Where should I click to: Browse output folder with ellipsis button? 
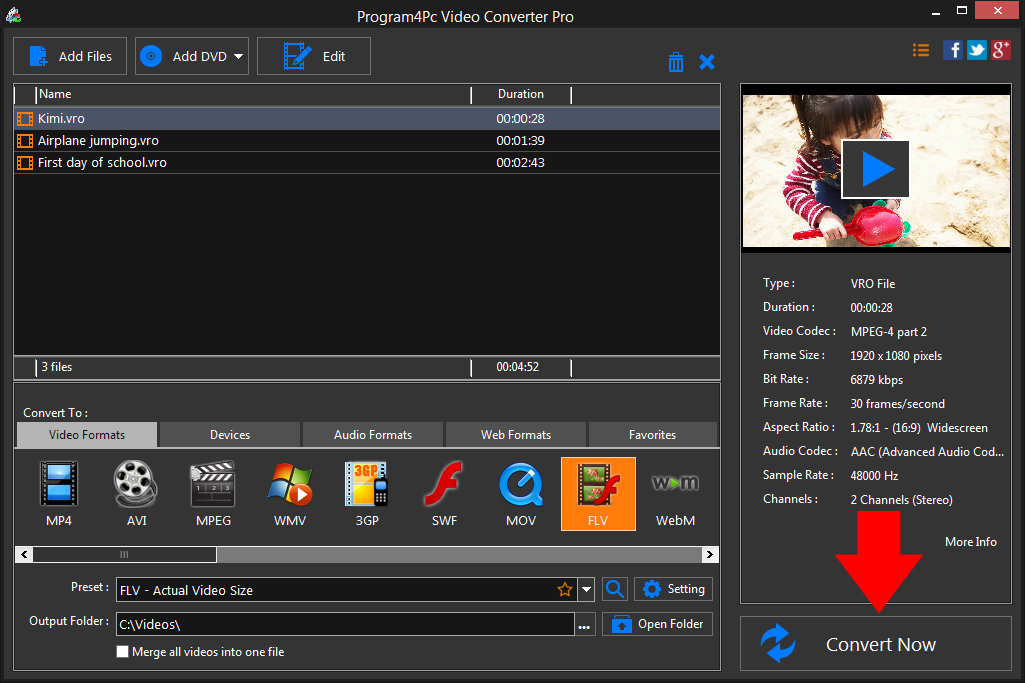[585, 626]
